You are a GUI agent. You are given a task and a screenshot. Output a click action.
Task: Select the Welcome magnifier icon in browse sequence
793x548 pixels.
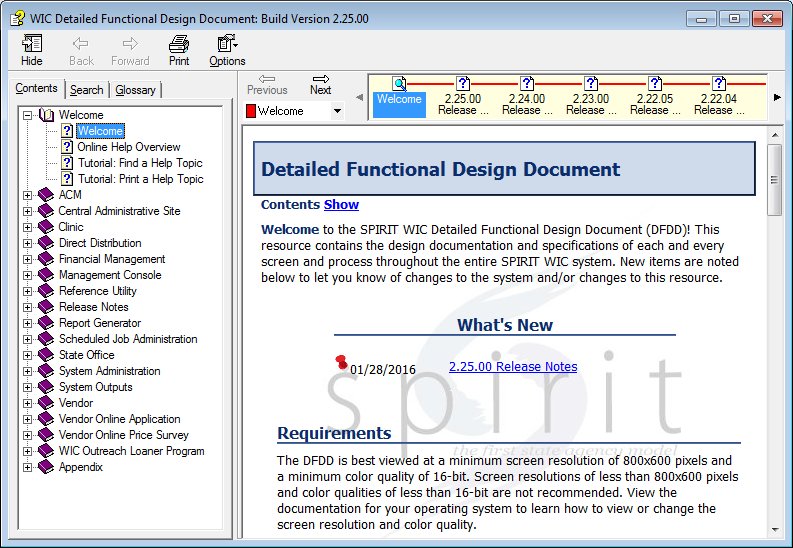tap(399, 83)
